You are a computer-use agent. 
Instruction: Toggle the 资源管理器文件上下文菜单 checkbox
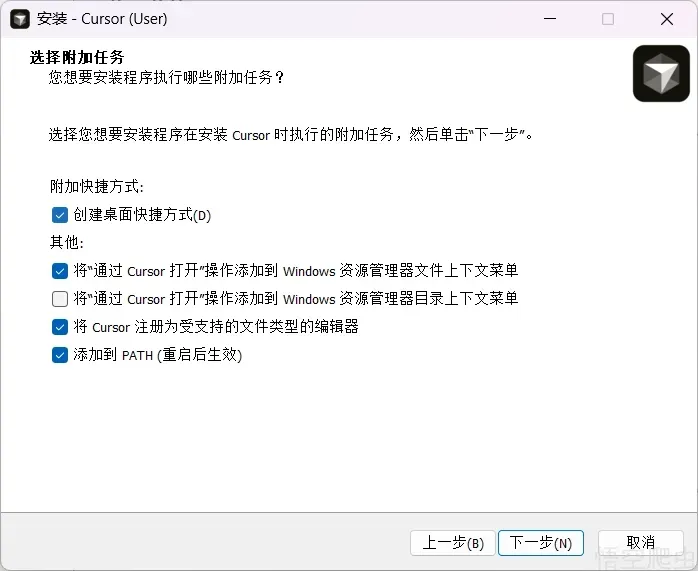coord(60,271)
